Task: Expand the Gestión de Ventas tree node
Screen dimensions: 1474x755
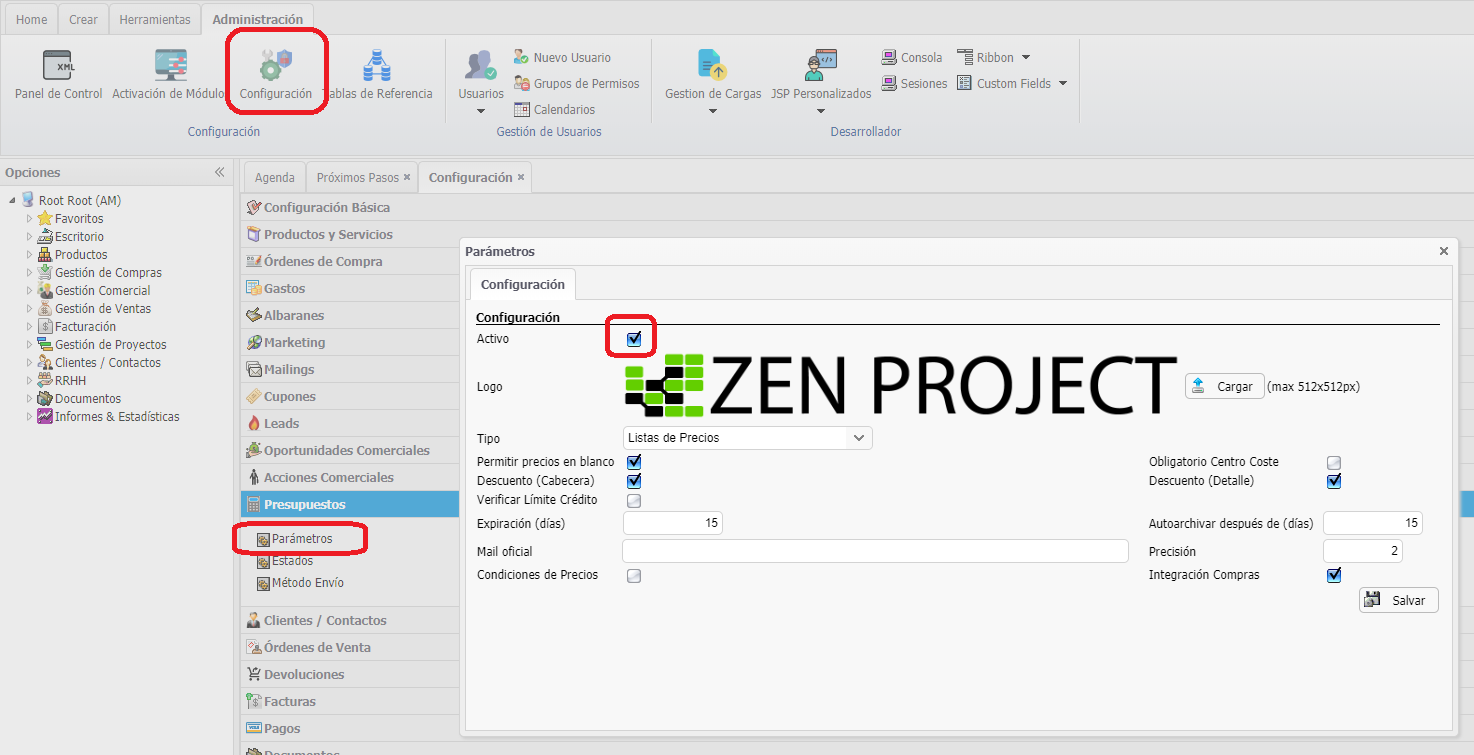Action: 29,309
